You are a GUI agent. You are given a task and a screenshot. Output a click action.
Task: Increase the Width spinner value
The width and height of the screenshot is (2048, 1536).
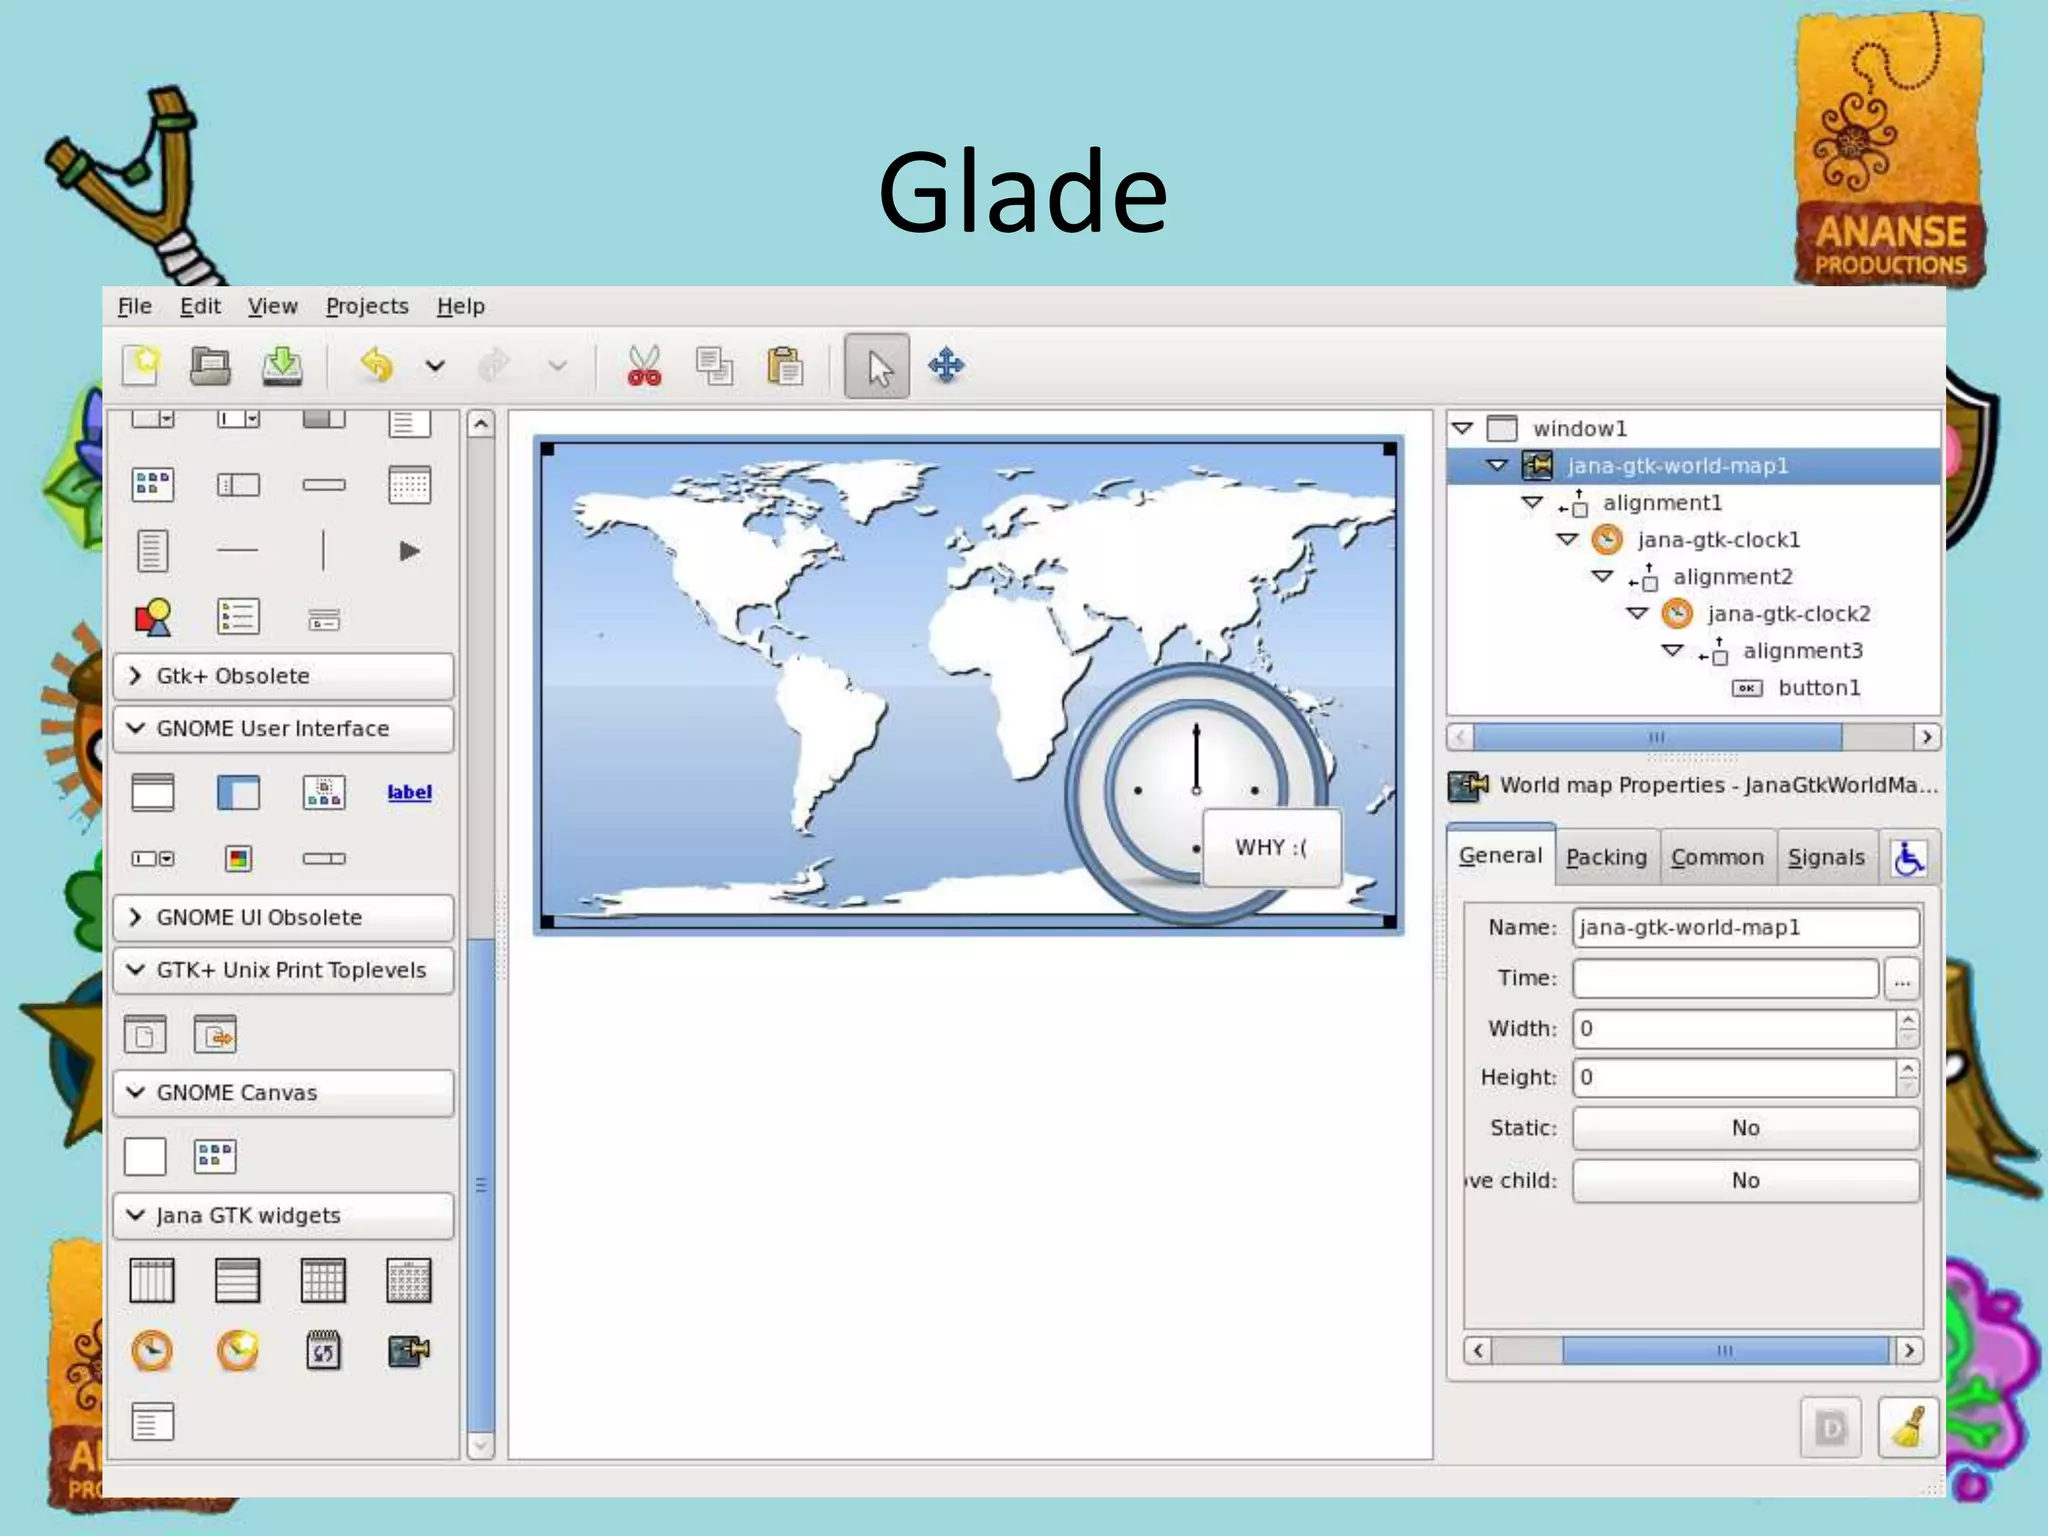point(1908,1020)
